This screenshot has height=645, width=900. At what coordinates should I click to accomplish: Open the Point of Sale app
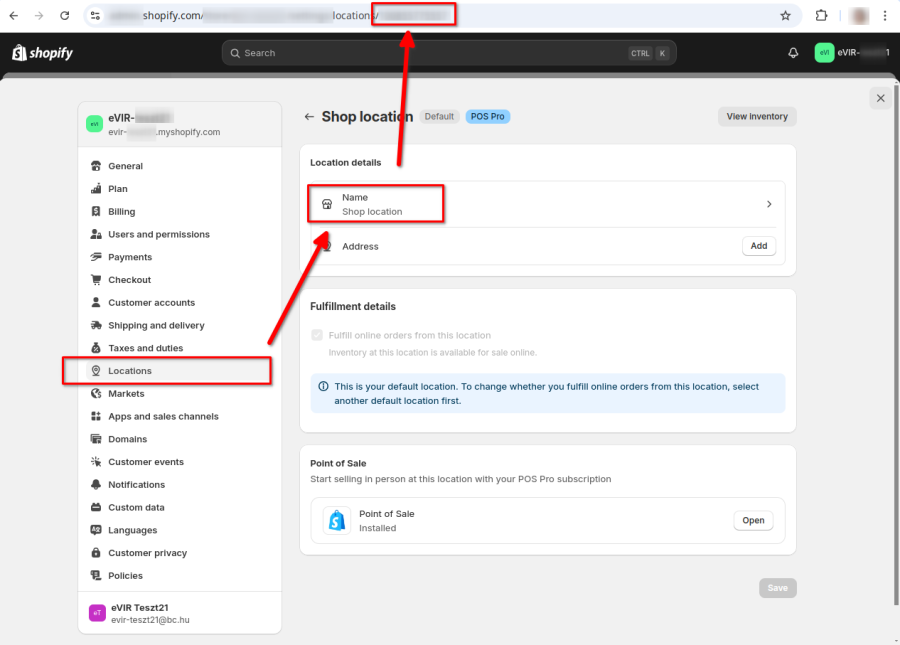[753, 520]
